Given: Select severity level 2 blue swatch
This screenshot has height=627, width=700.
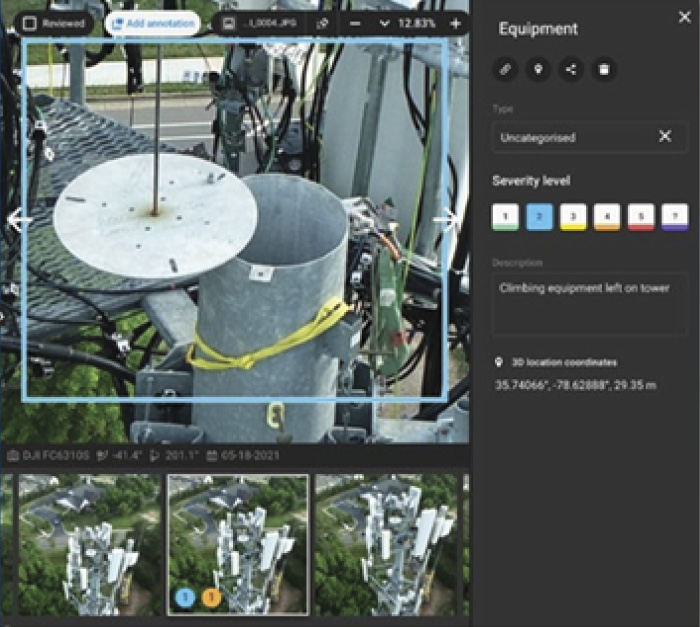Looking at the screenshot, I should point(539,217).
